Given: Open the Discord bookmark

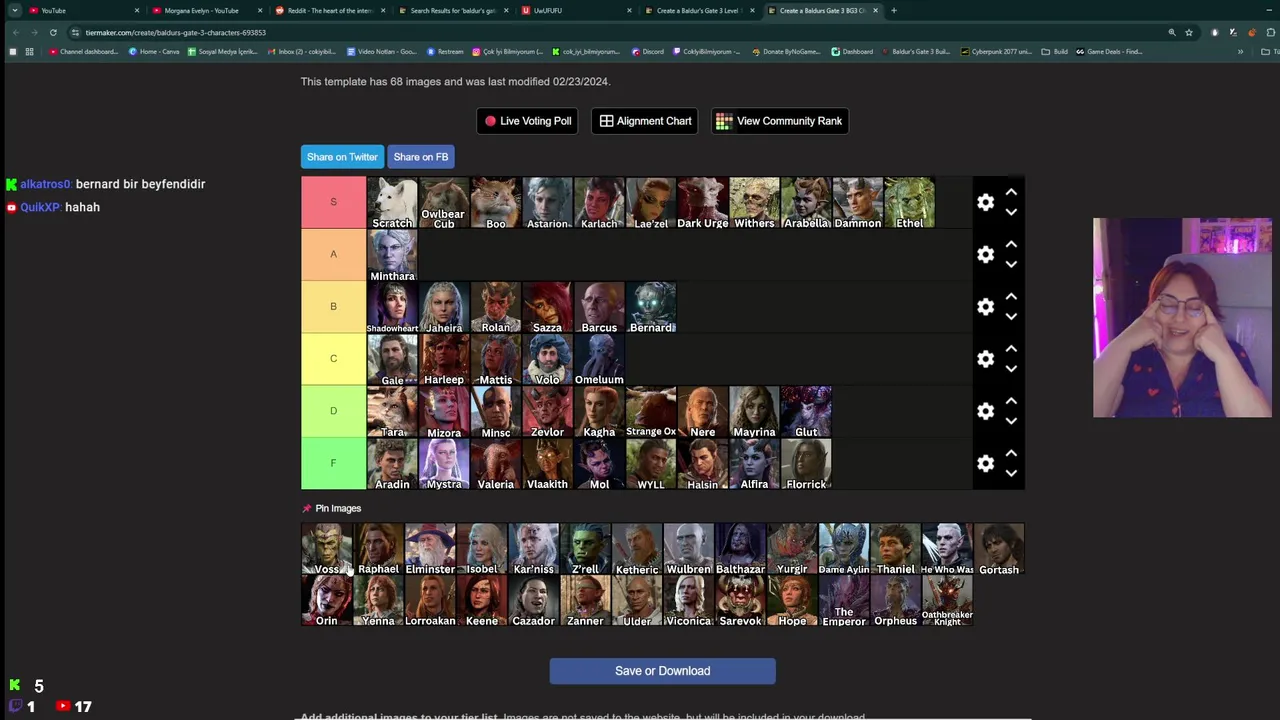Looking at the screenshot, I should point(648,51).
